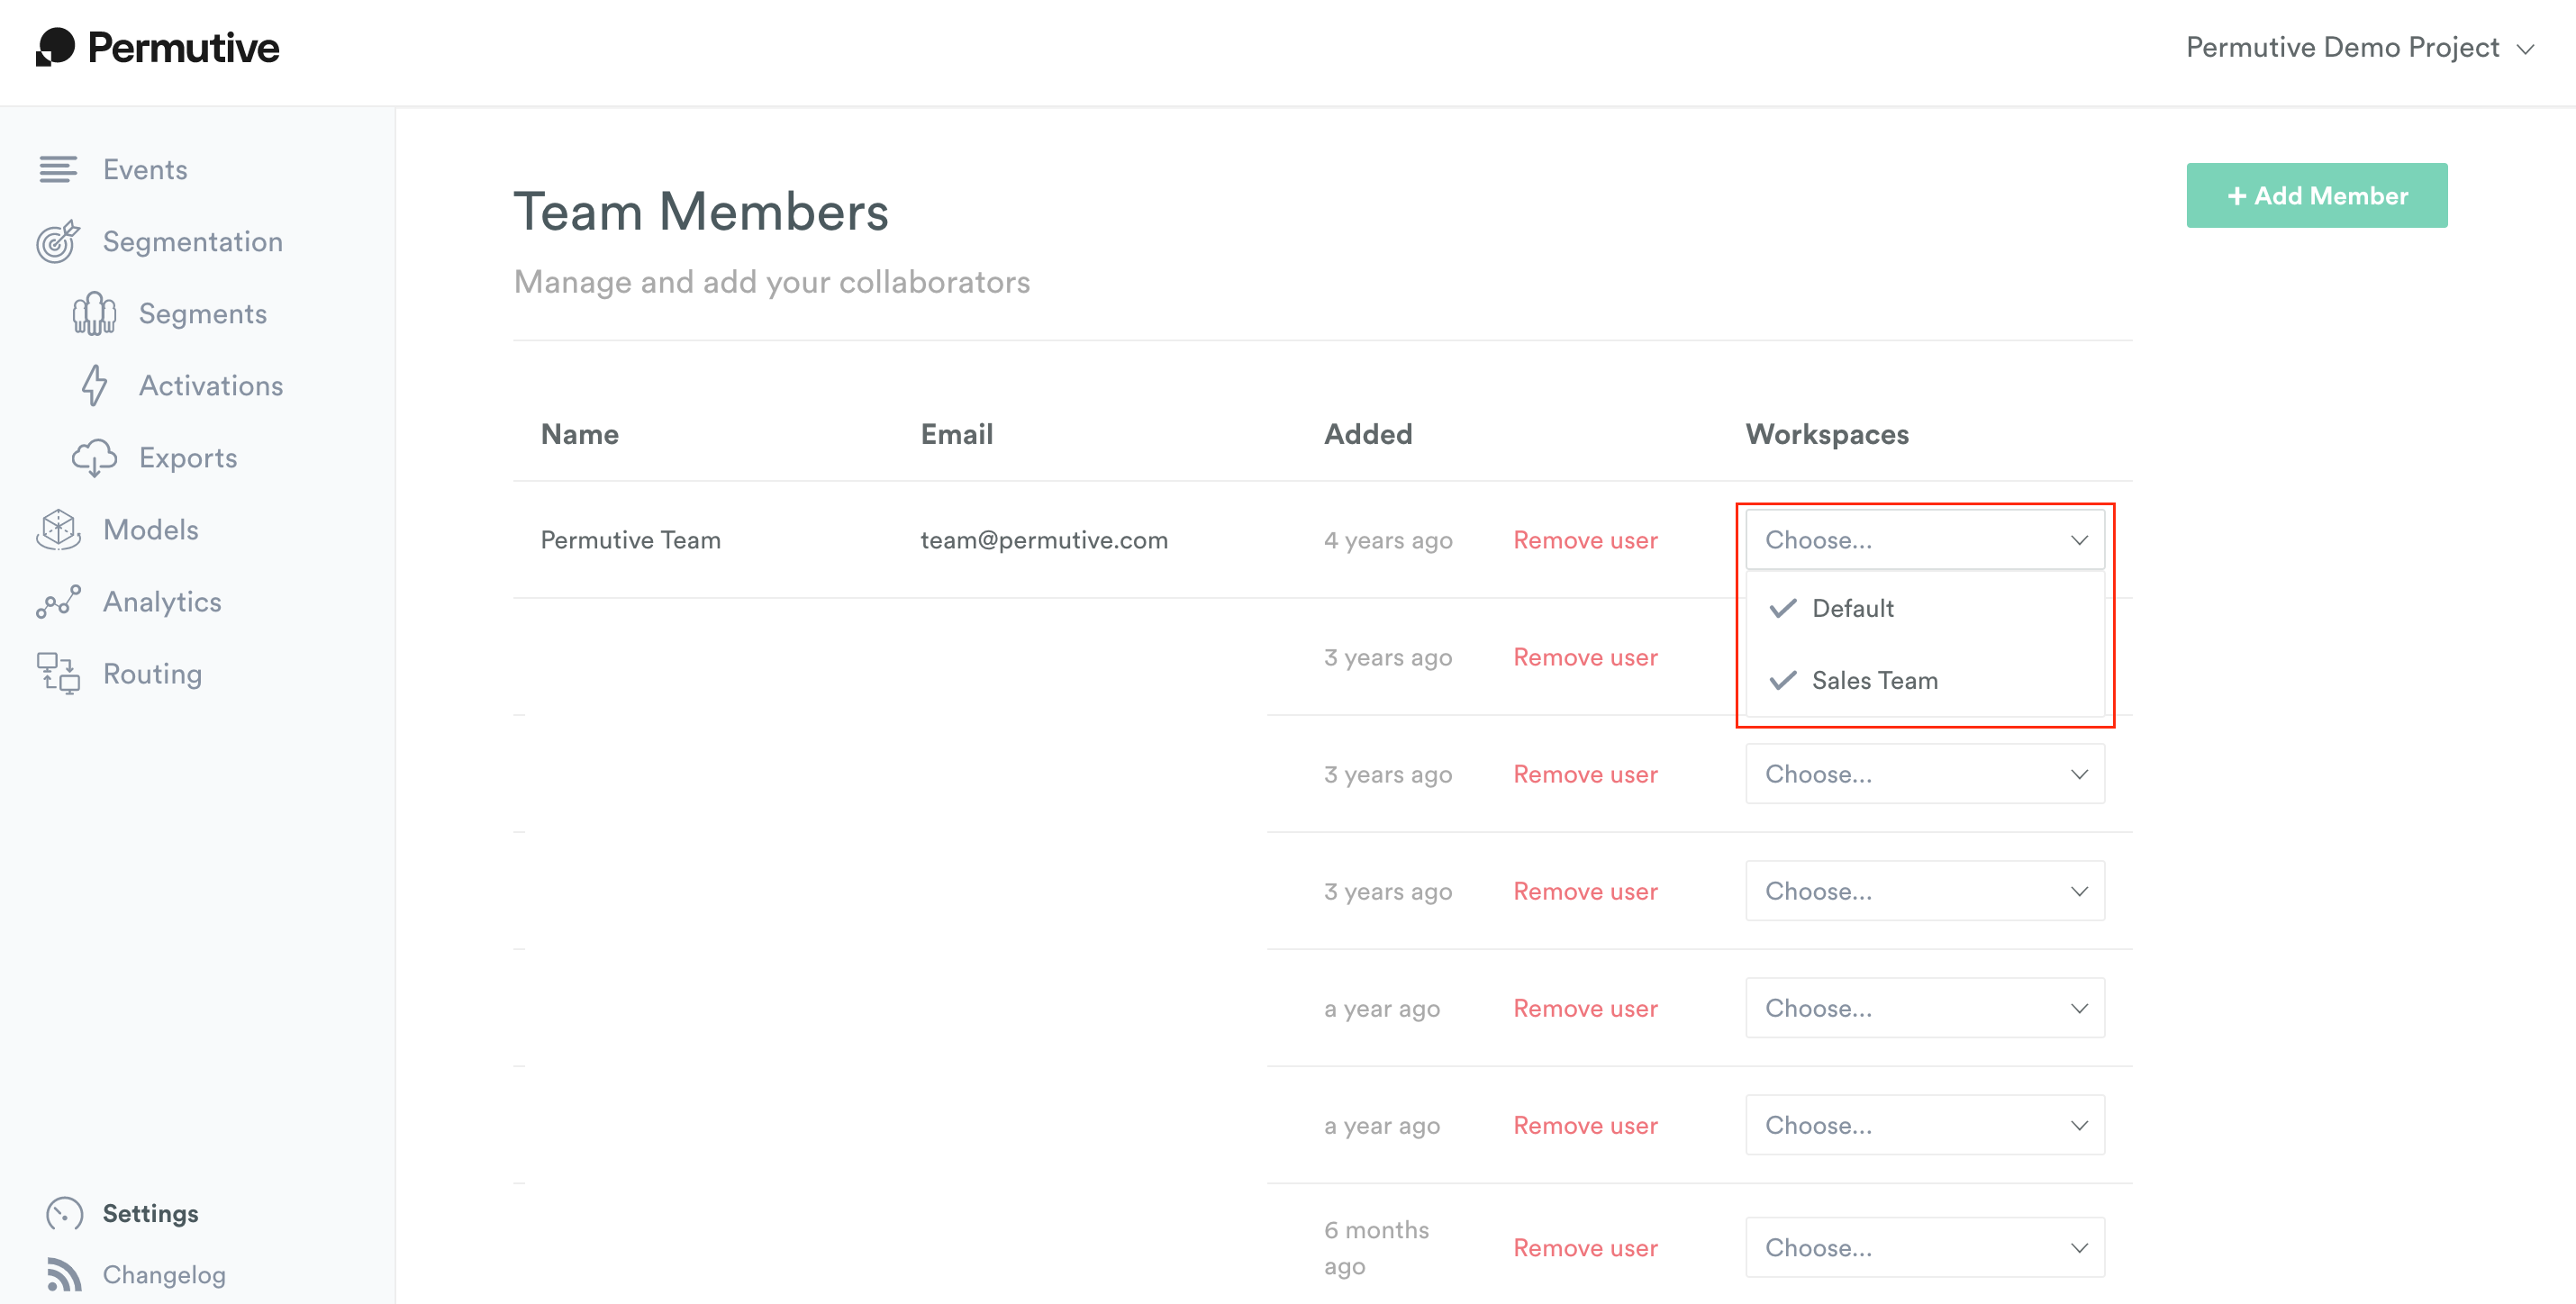Click the Segmentation target icon
The height and width of the screenshot is (1304, 2576).
tap(58, 242)
